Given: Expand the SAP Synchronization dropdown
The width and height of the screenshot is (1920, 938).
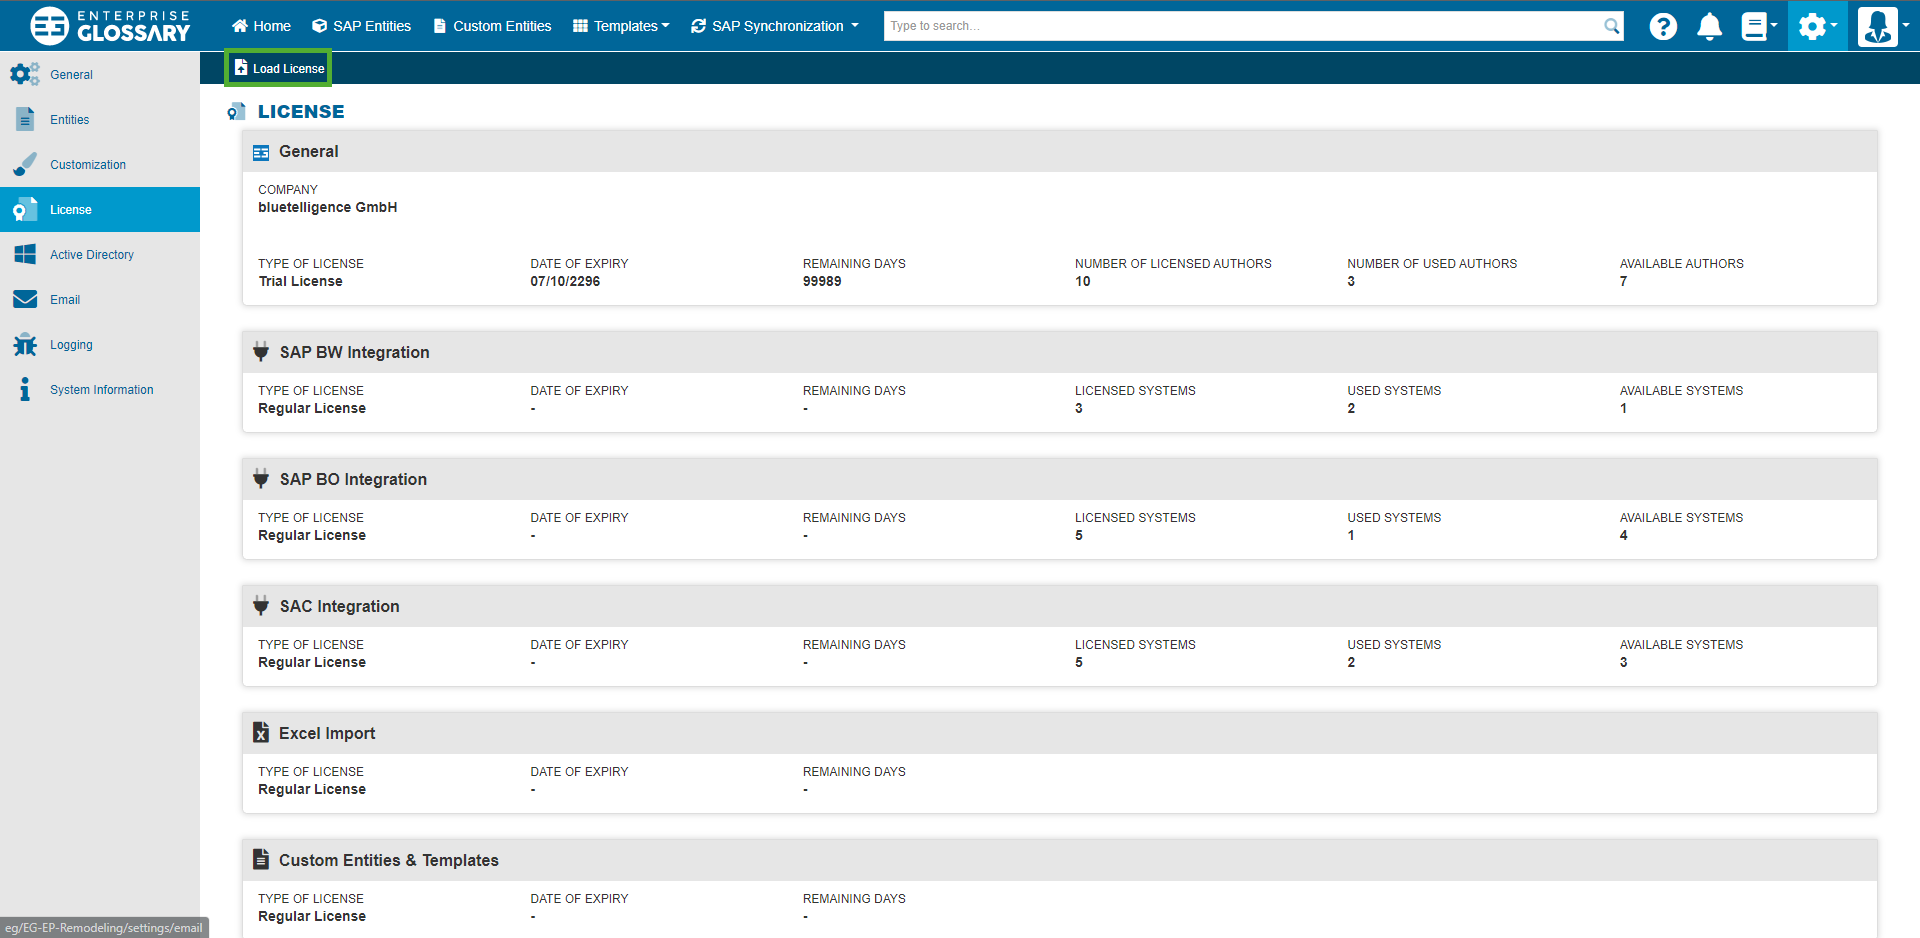Looking at the screenshot, I should [775, 26].
